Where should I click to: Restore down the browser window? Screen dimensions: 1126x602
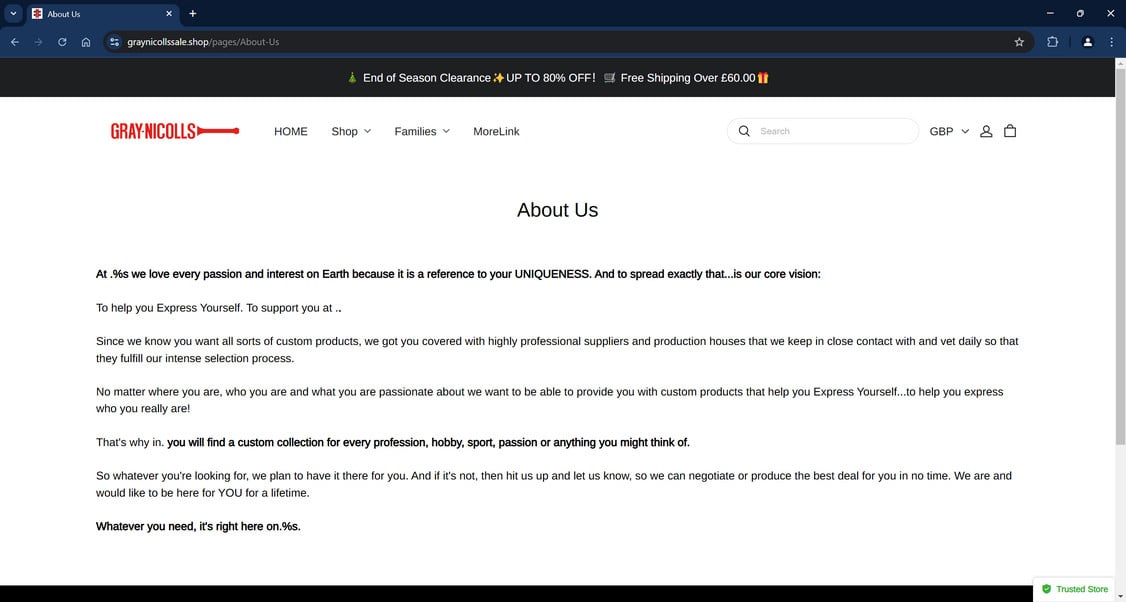click(1080, 14)
